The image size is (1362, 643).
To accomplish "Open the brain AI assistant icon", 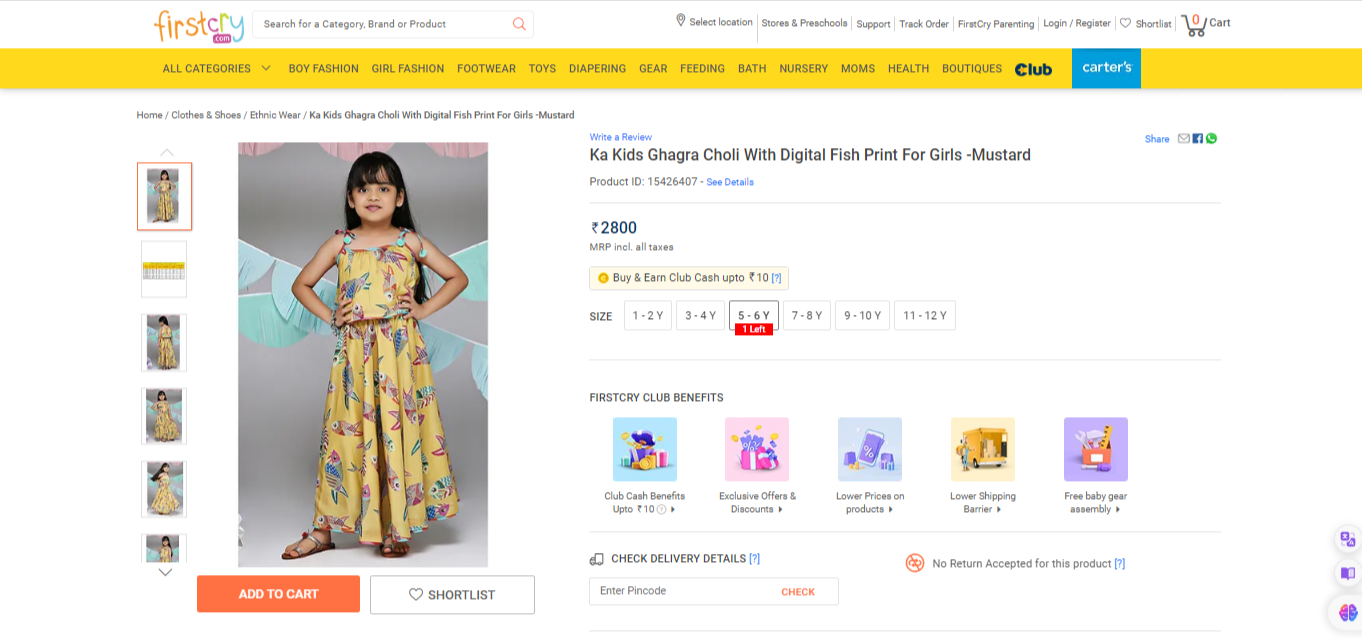I will click(1347, 612).
